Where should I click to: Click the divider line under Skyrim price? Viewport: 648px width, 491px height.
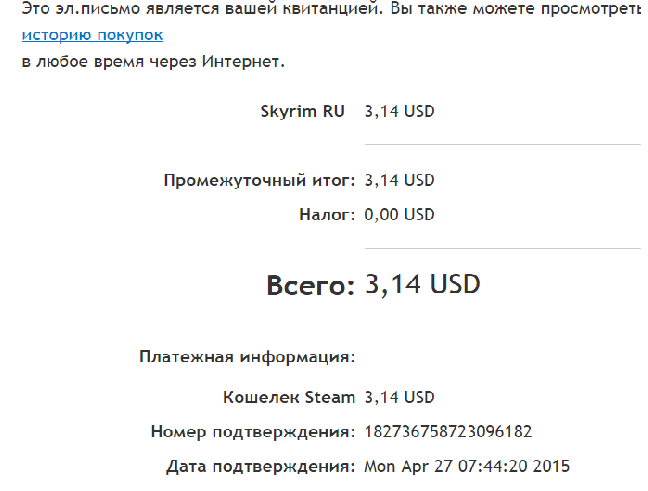pyautogui.click(x=503, y=145)
